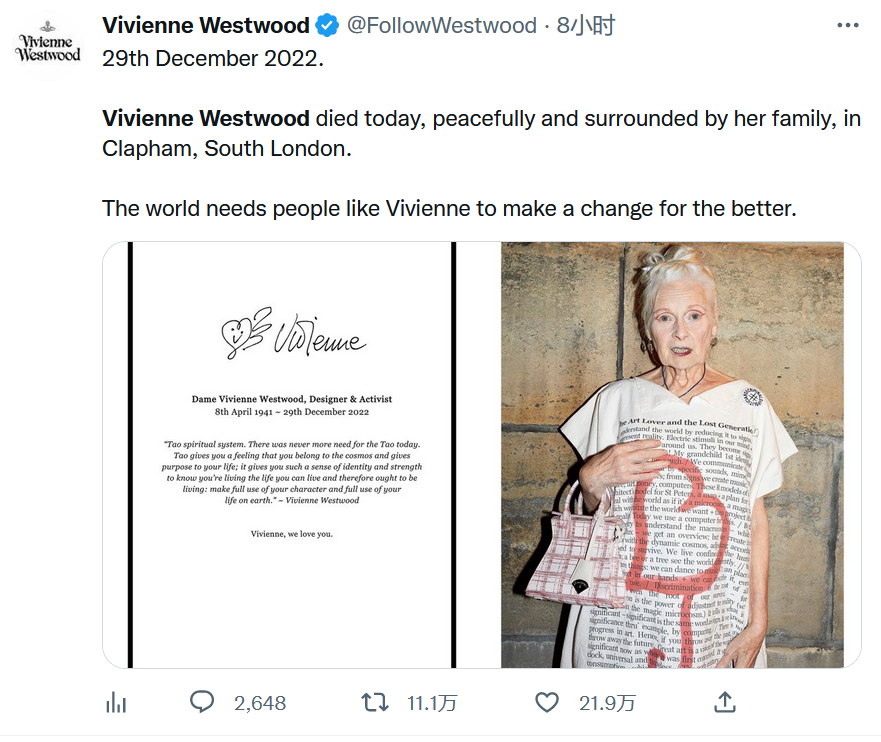The height and width of the screenshot is (742, 881).
Task: Click the "29th December 2022." tweet line
Action: coord(213,57)
